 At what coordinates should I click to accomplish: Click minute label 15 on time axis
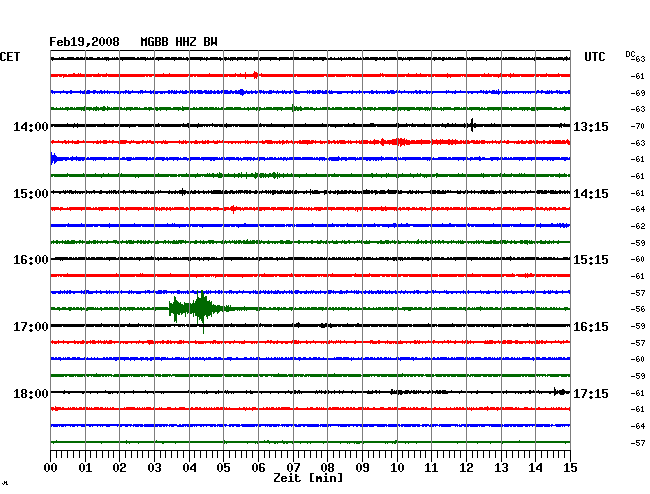[x=570, y=468]
